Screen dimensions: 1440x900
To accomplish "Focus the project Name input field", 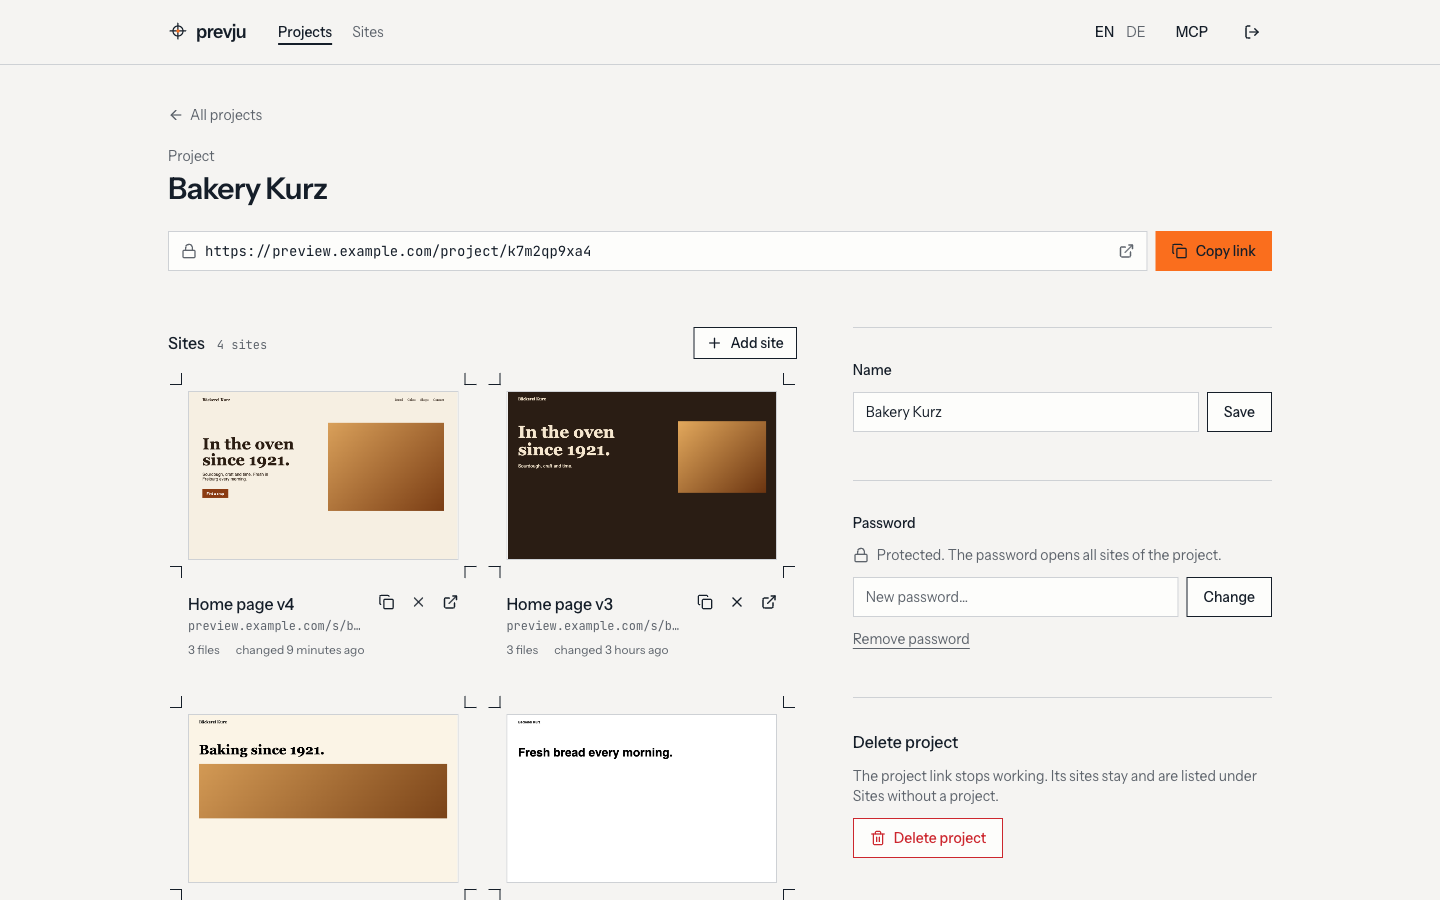I will coord(1026,412).
